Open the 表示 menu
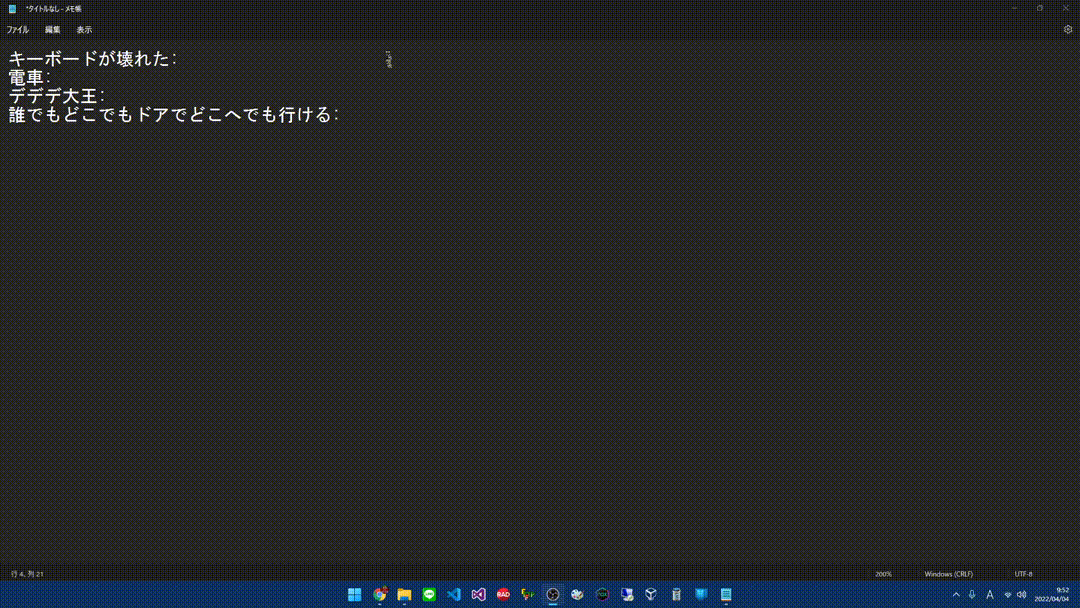This screenshot has height=608, width=1080. coord(84,29)
